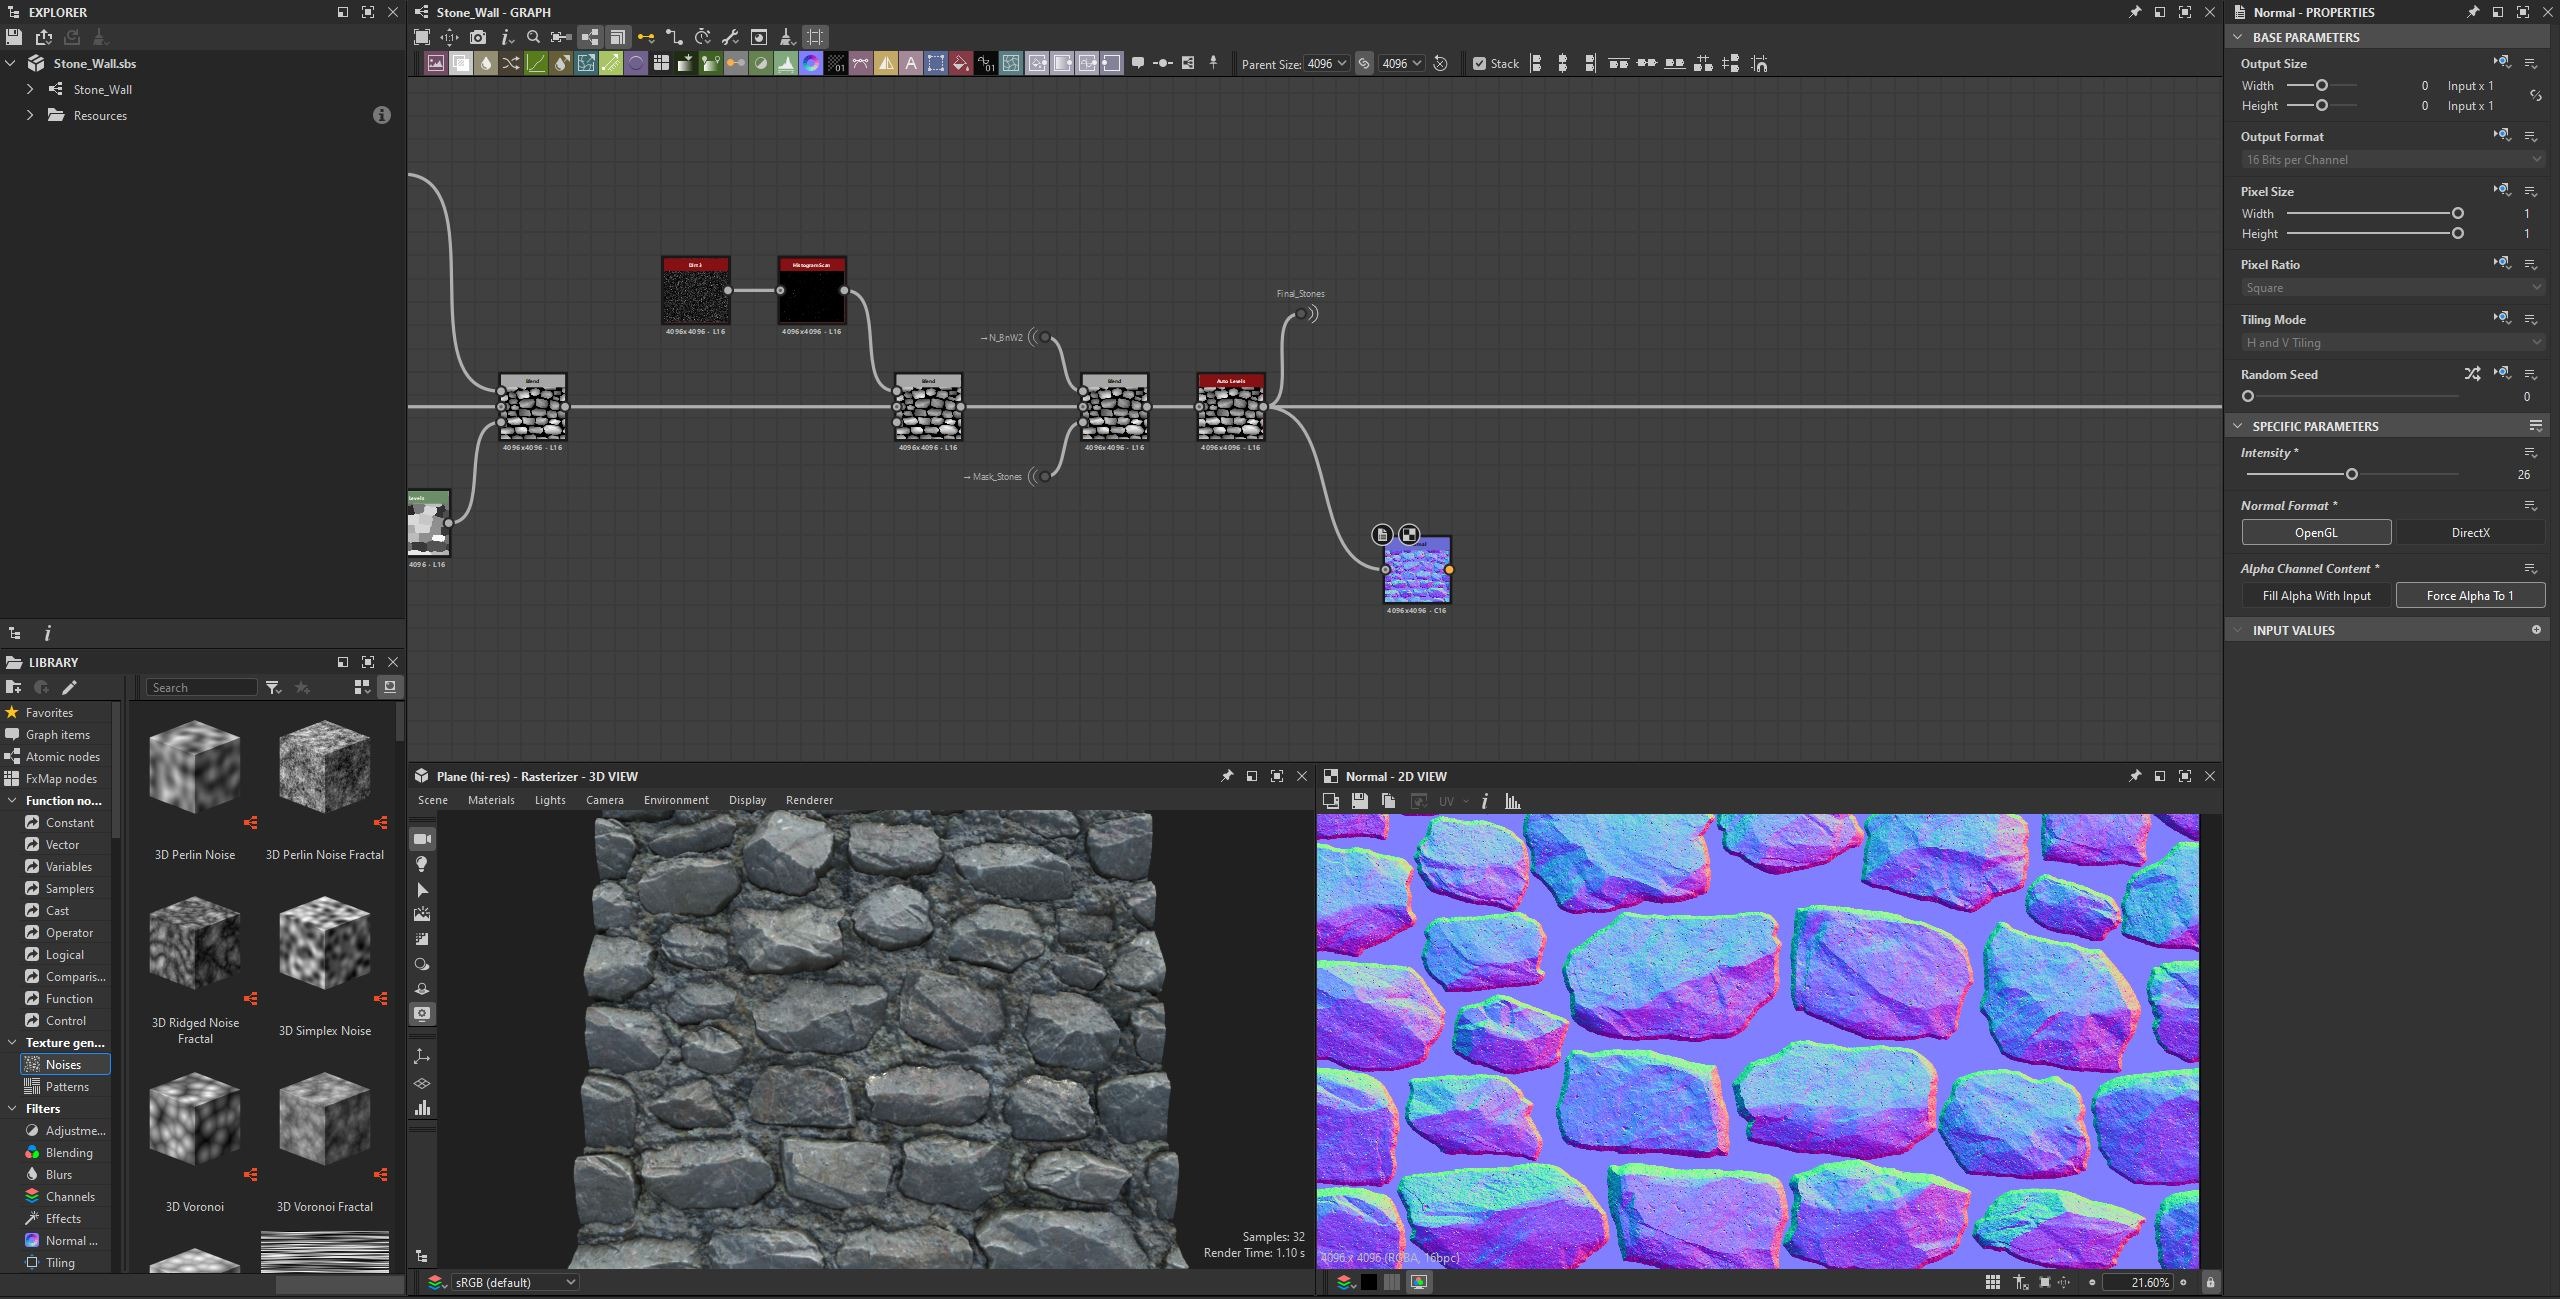Select the Patterns library category
2560x1299 pixels.
[x=66, y=1087]
